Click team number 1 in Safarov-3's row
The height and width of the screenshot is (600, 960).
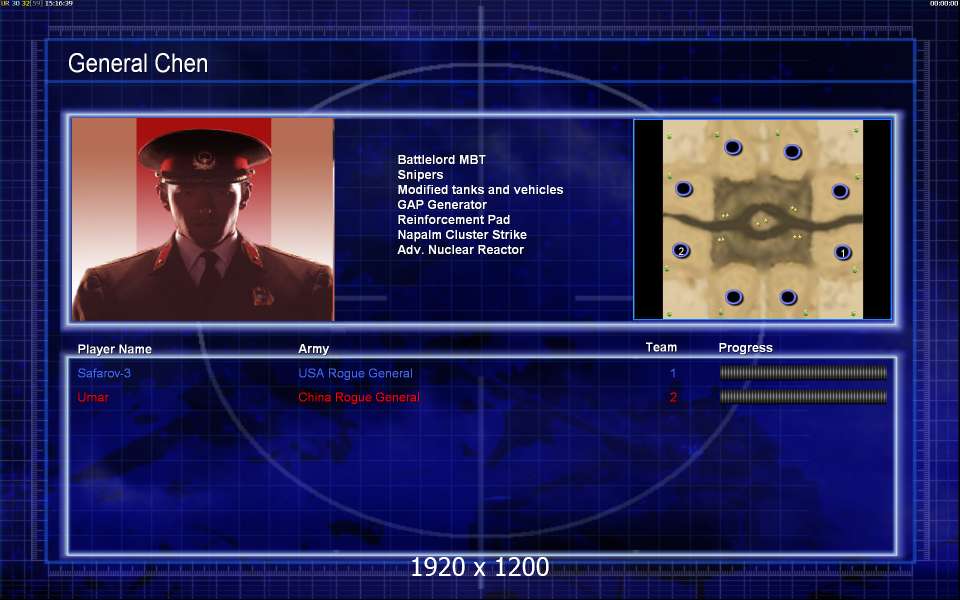[673, 373]
